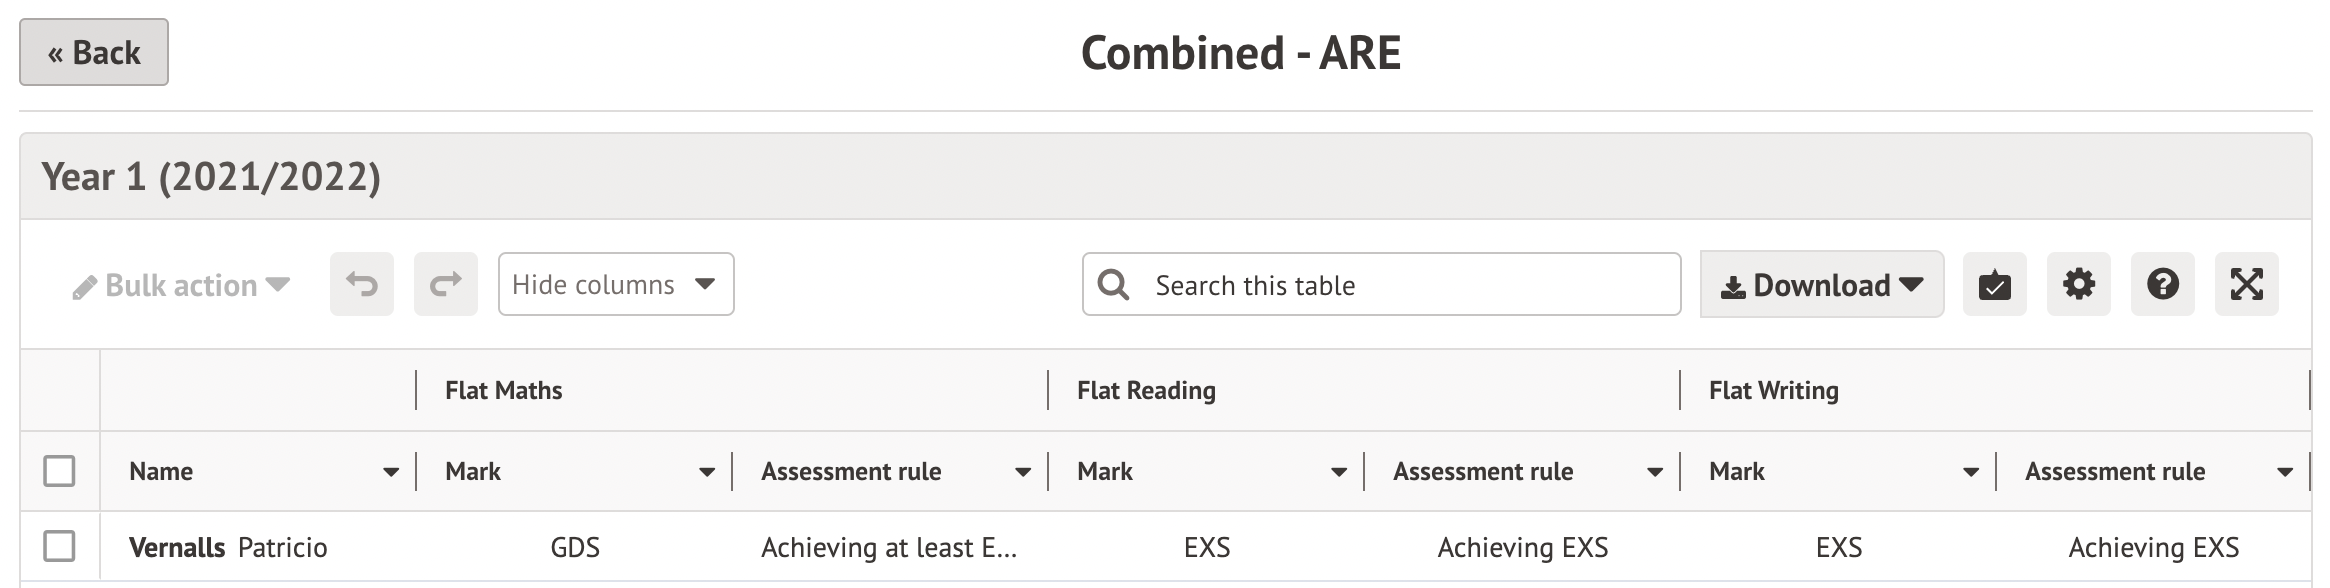Click the undo arrow icon

click(x=362, y=285)
